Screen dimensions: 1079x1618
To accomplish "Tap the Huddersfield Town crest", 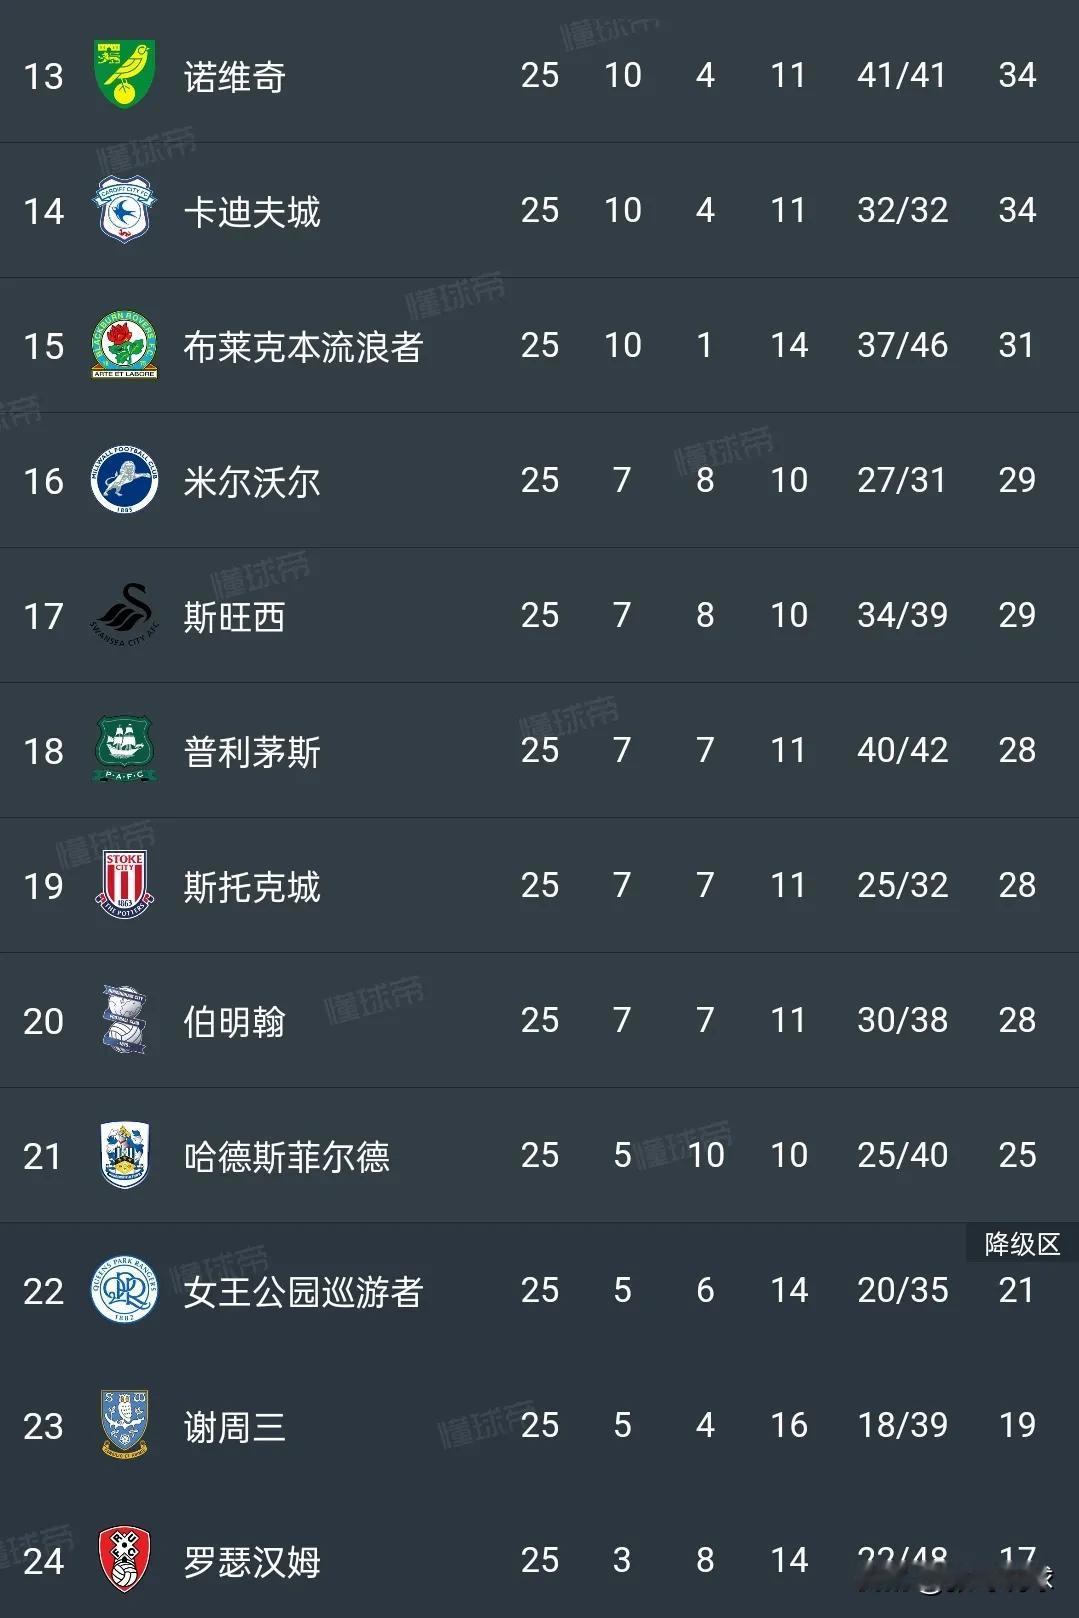I will (124, 1155).
